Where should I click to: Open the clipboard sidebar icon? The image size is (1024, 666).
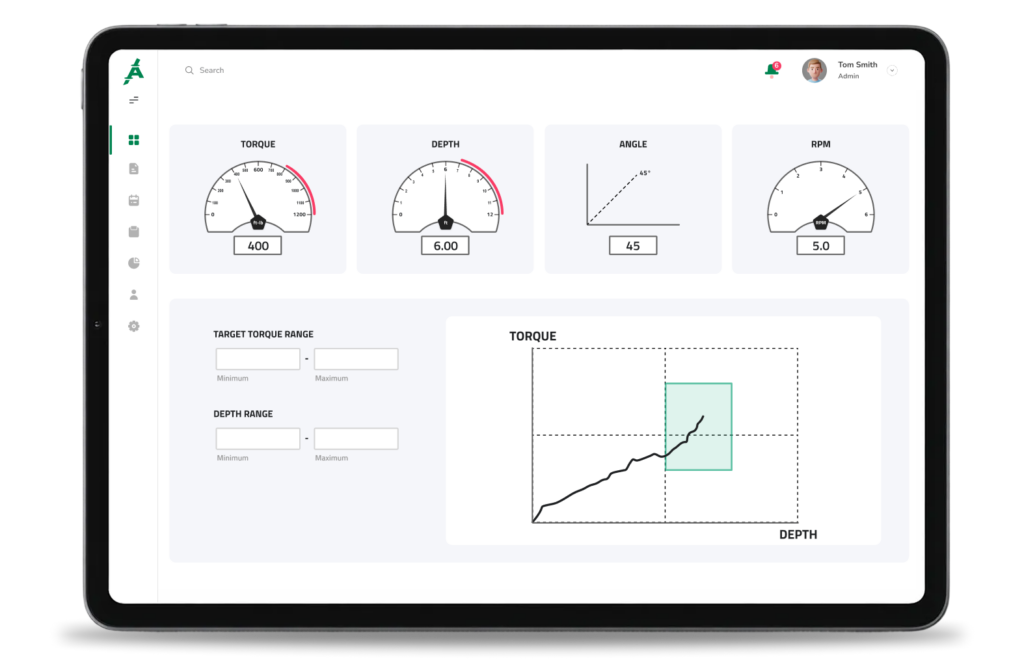(134, 232)
